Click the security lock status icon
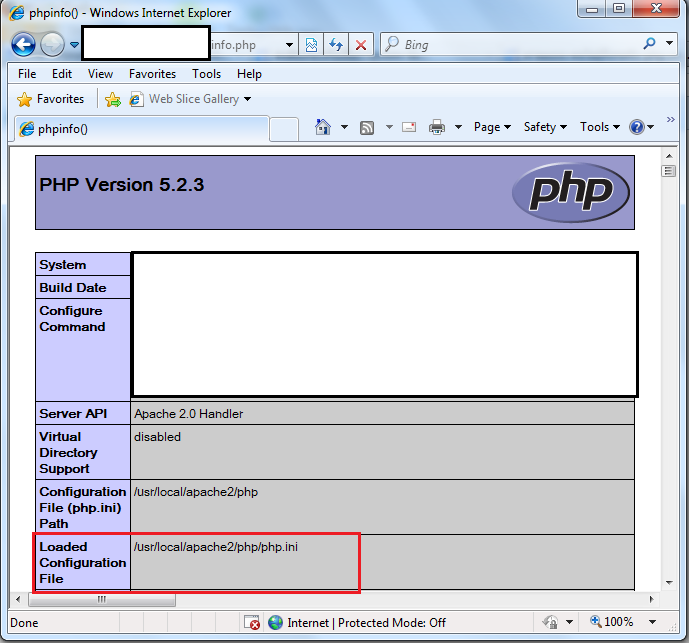This screenshot has height=643, width=689. coord(550,622)
